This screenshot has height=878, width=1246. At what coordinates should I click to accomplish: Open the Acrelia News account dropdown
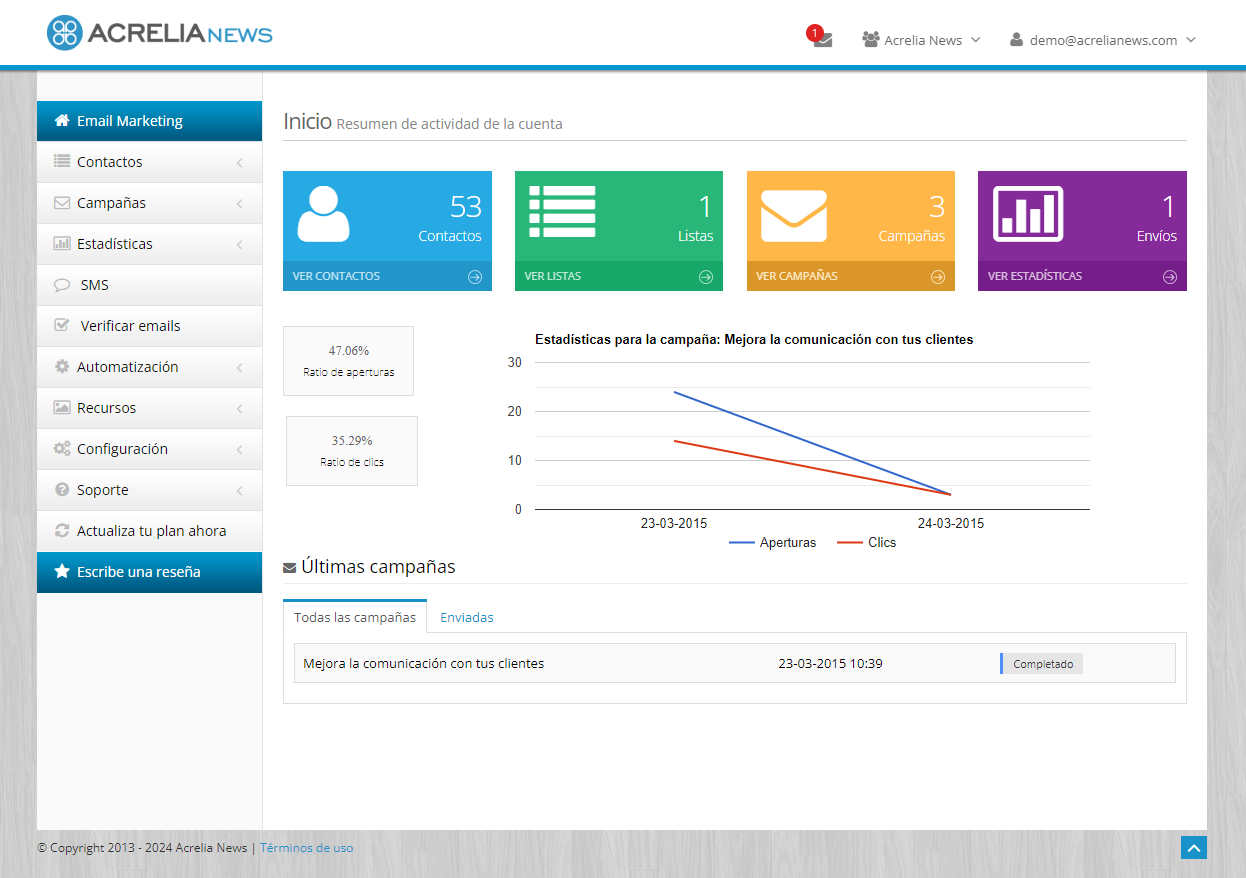click(920, 40)
